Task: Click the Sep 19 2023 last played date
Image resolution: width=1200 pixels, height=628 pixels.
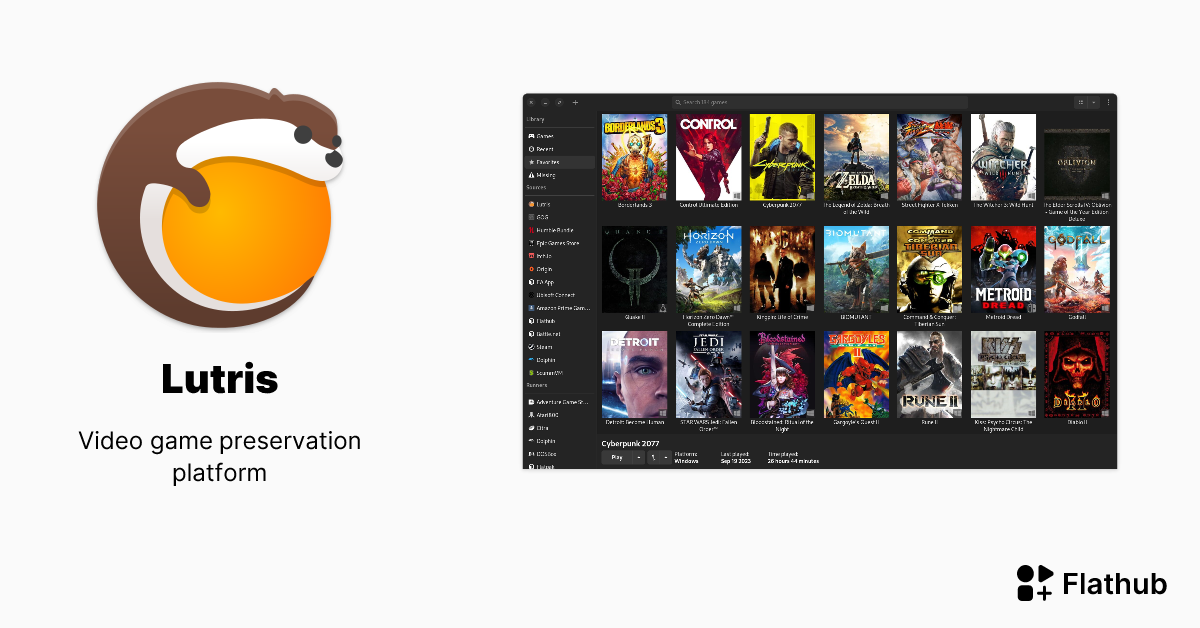Action: coord(734,461)
